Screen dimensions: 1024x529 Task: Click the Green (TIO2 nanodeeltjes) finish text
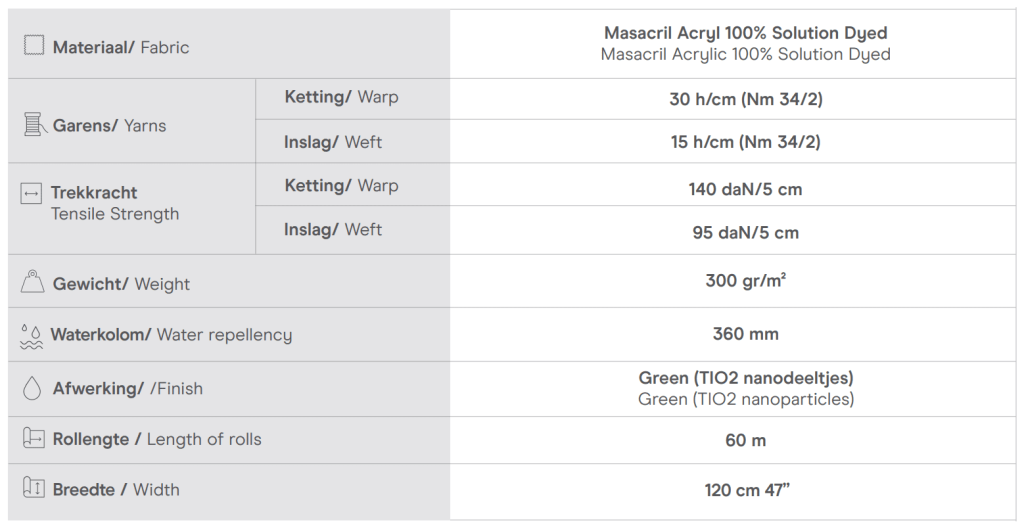(x=745, y=379)
